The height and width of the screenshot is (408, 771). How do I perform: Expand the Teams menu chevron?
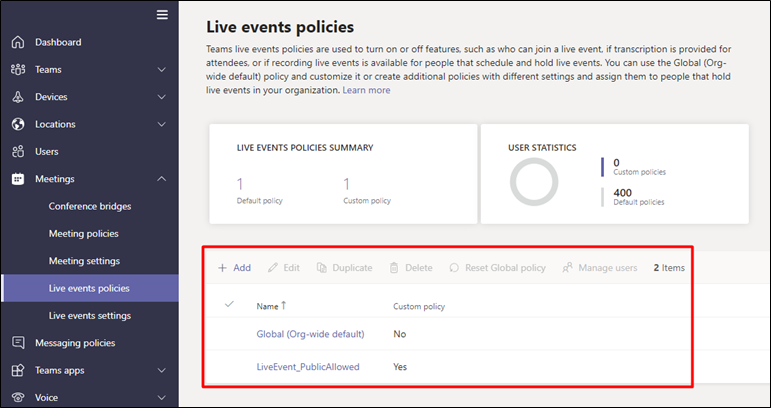[x=161, y=70]
